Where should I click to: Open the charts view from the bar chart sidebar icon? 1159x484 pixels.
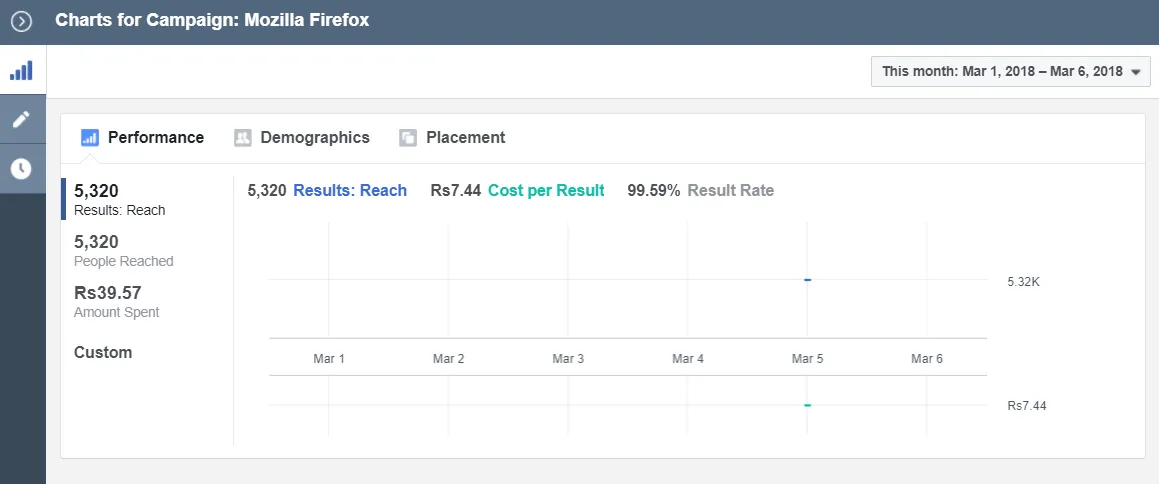point(21,71)
